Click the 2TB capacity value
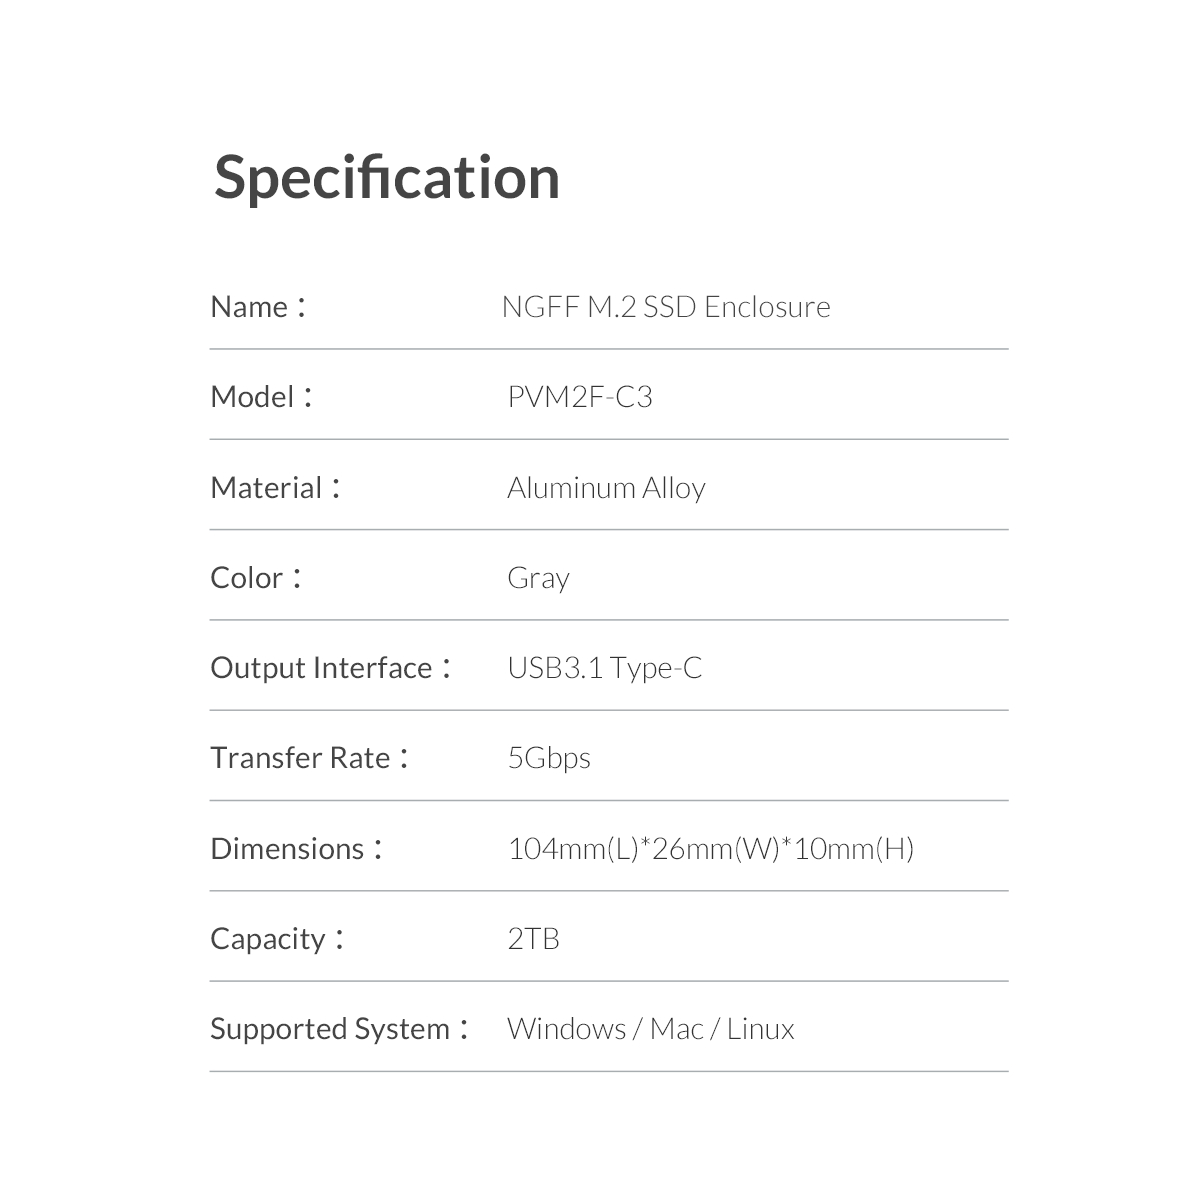 tap(533, 939)
